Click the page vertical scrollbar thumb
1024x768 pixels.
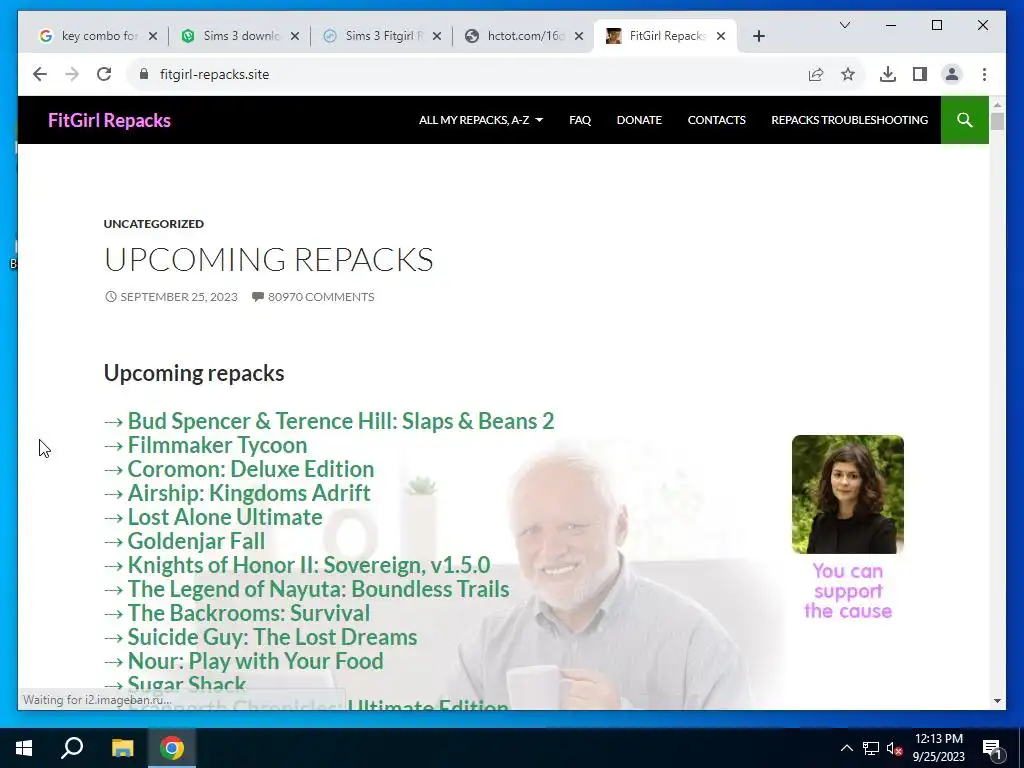pos(997,121)
